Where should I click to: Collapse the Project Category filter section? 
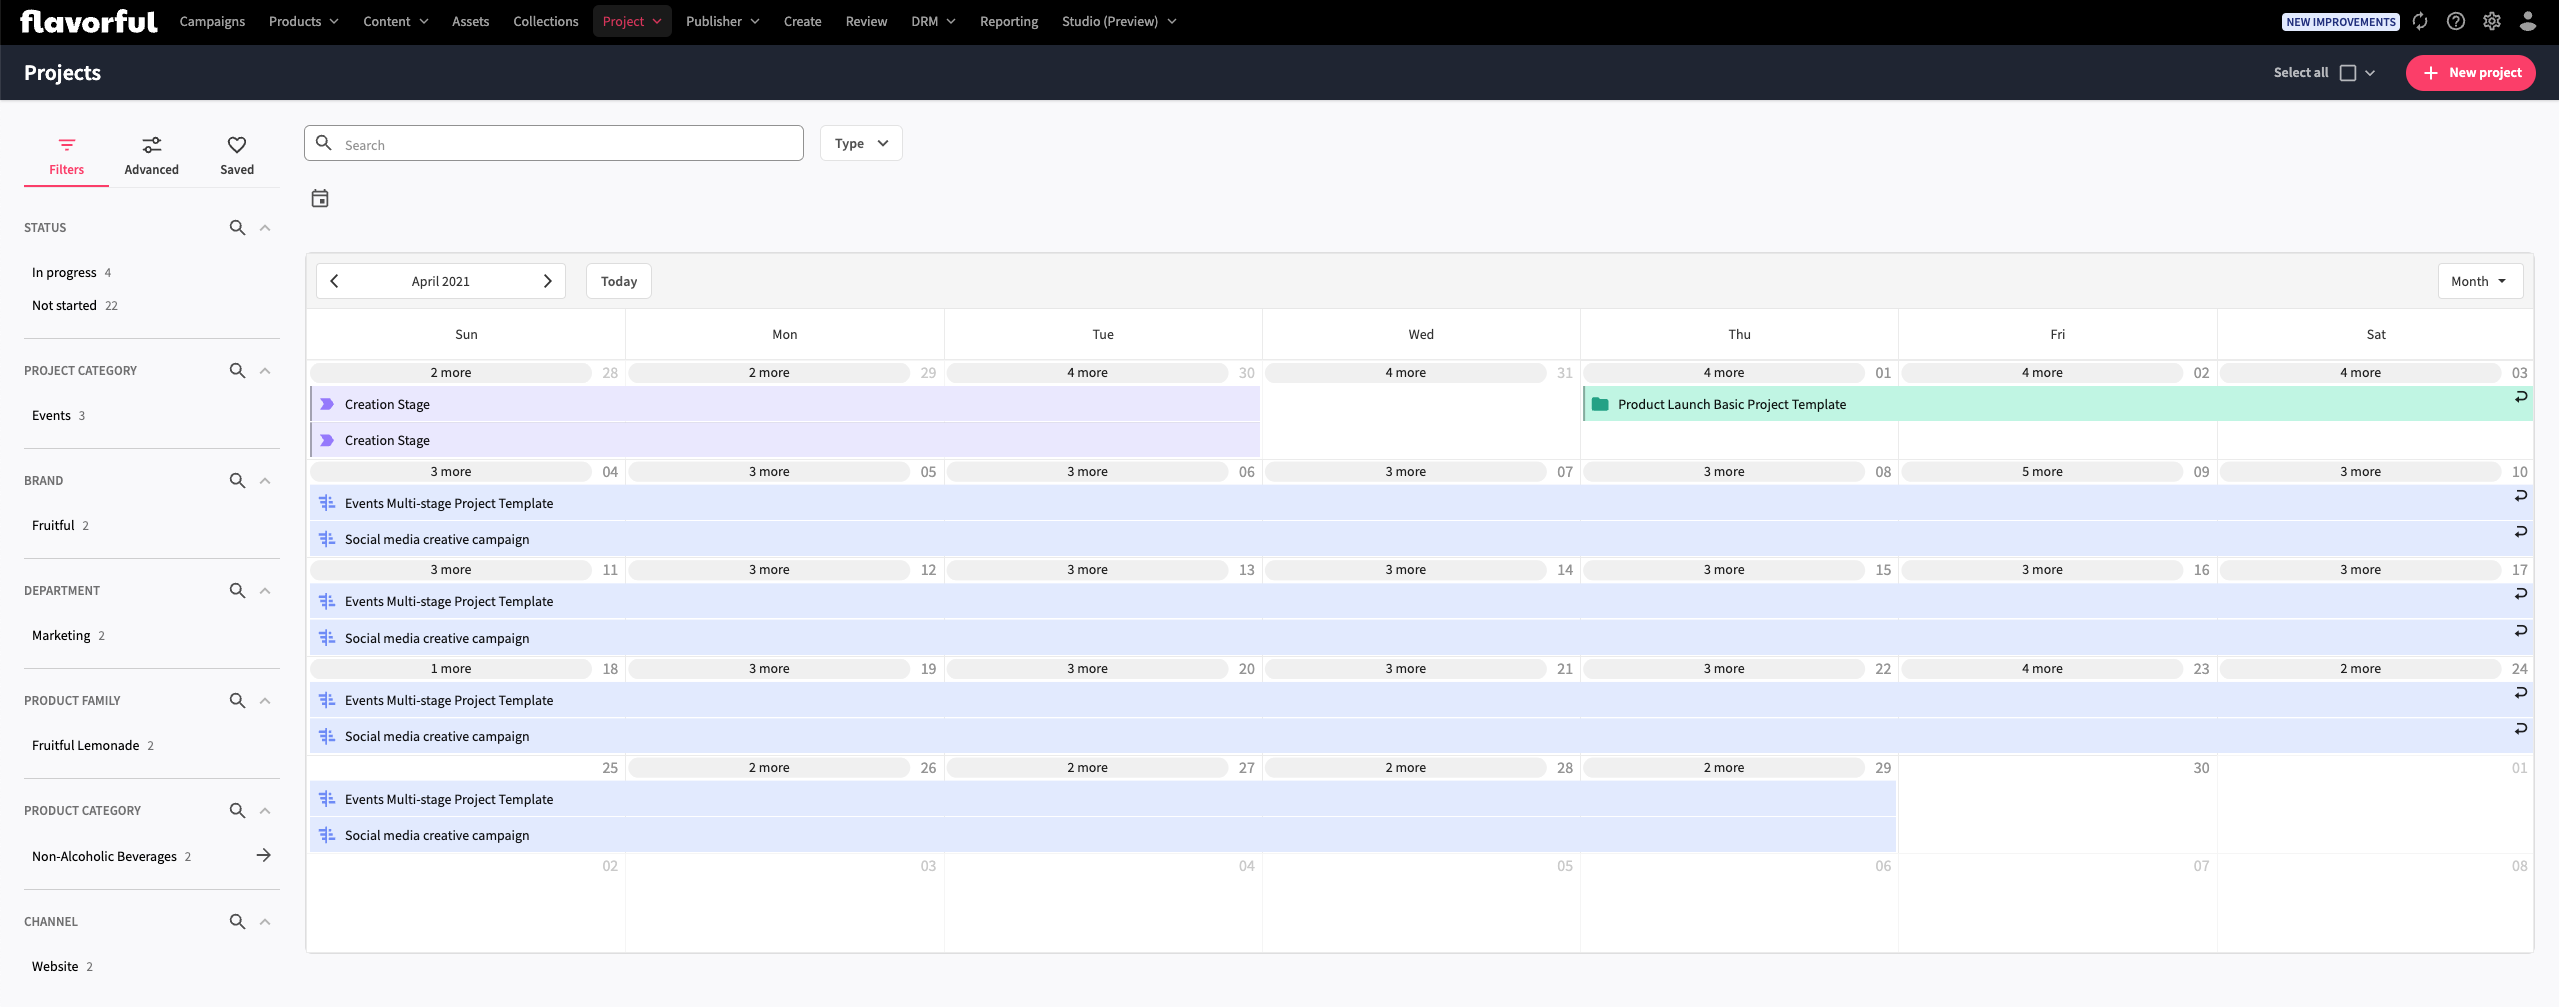point(265,371)
